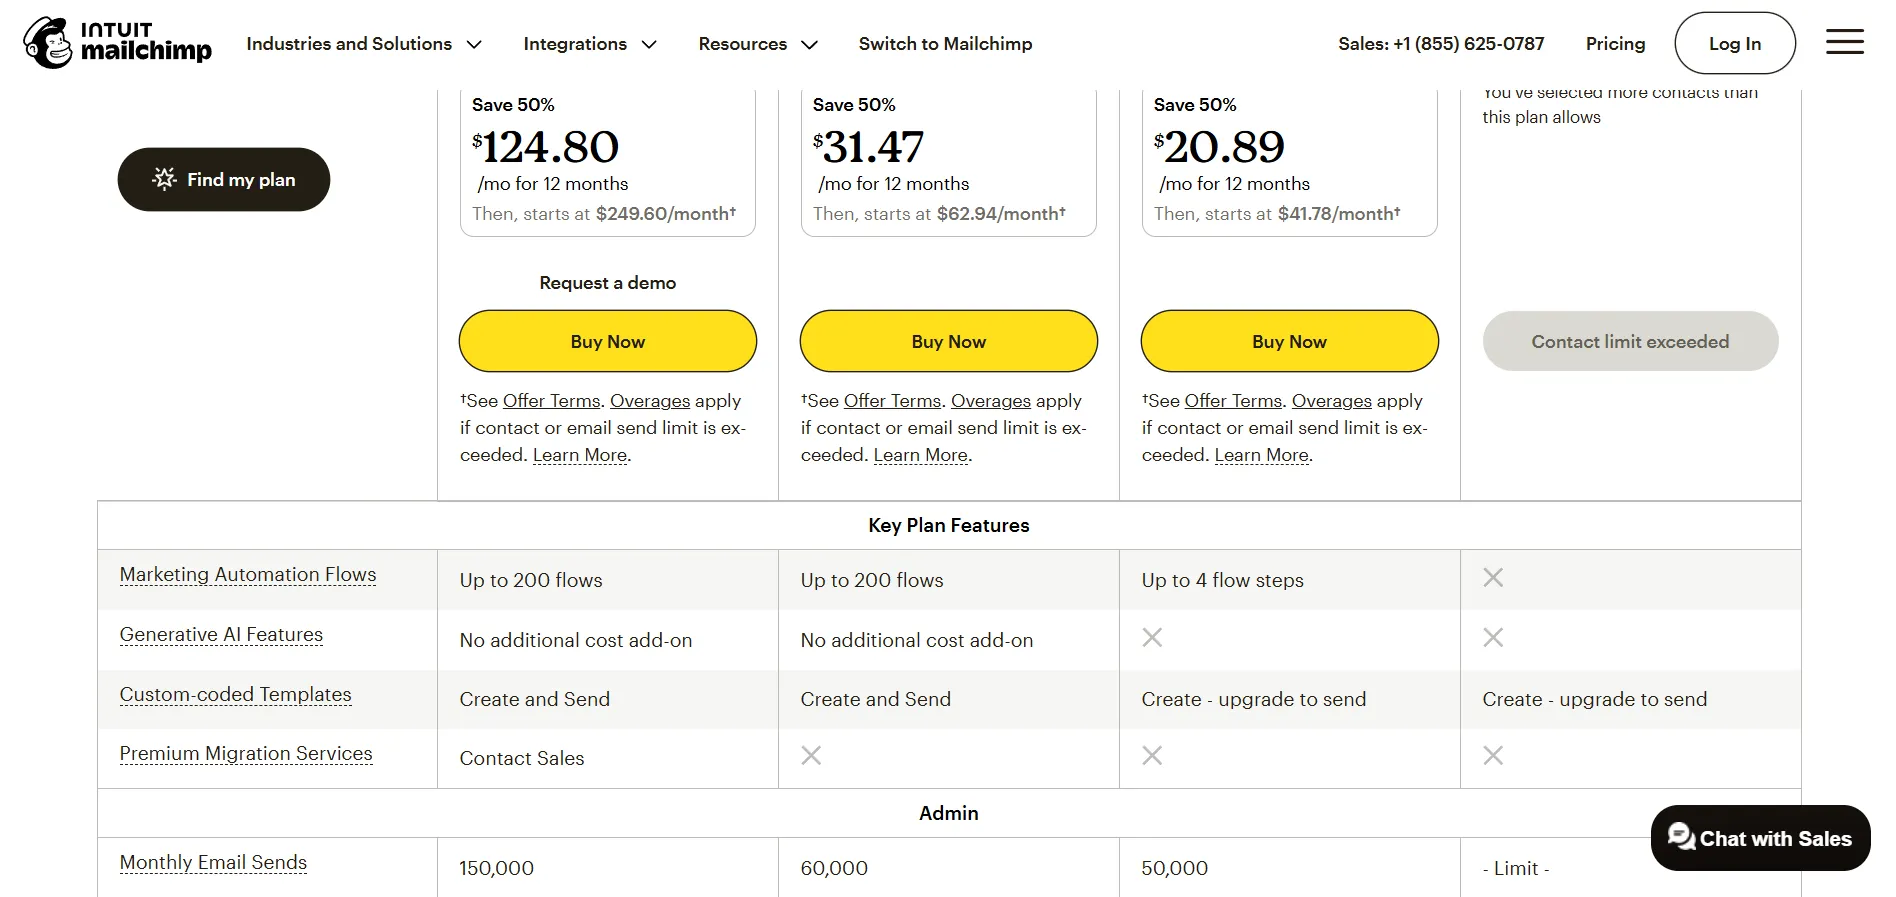Open Marketing Automation Flows feature link
This screenshot has width=1896, height=897.
click(248, 575)
